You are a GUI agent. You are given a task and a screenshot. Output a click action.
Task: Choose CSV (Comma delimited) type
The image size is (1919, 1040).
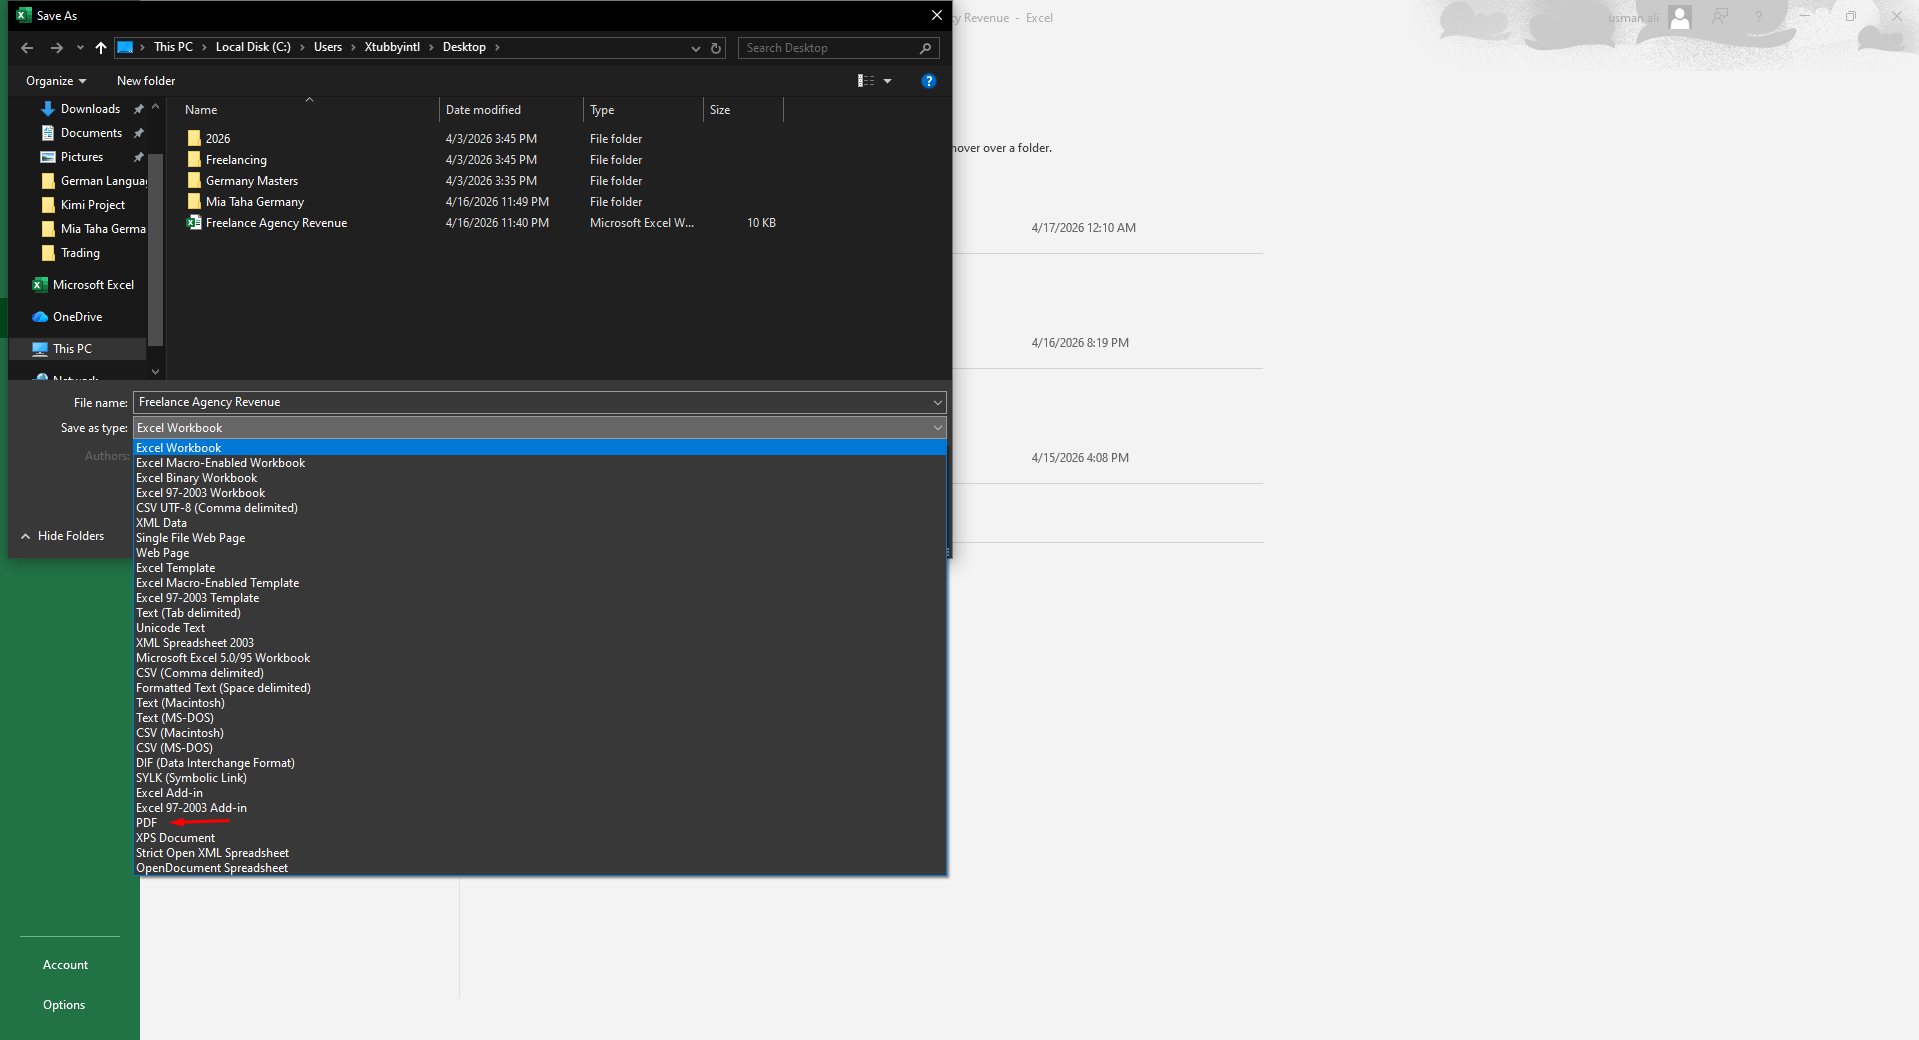click(540, 673)
